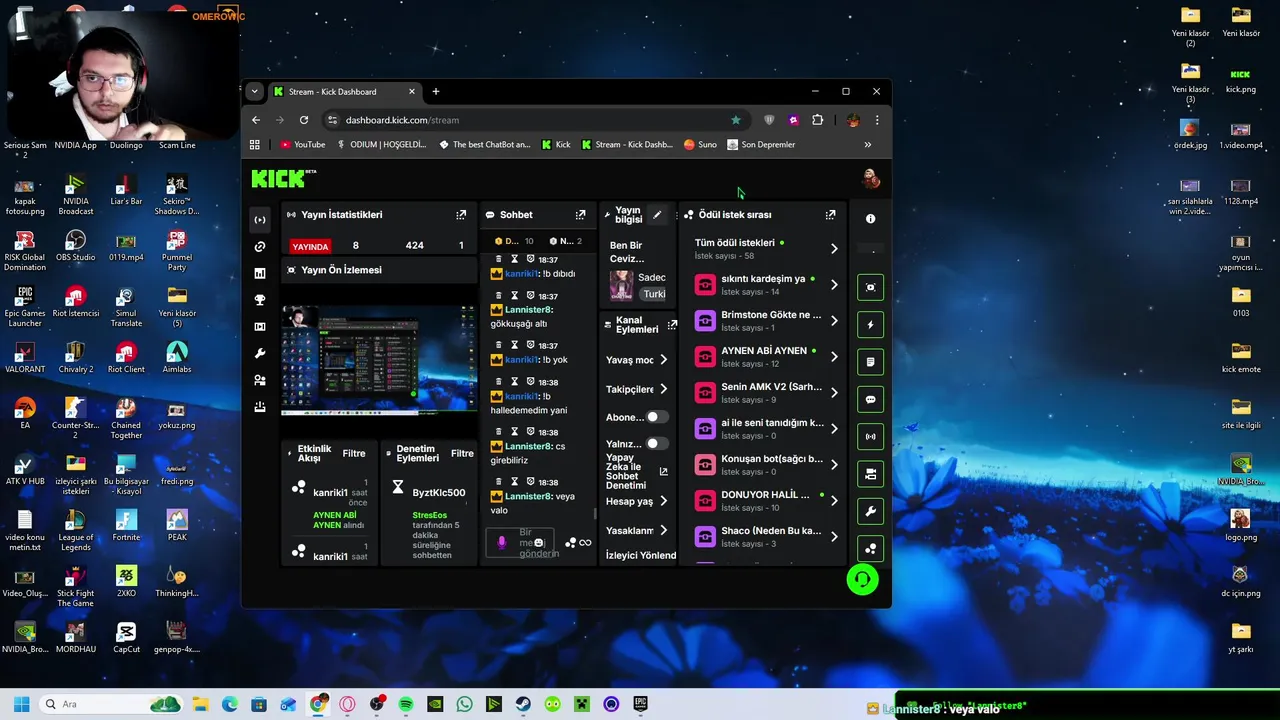Open the YouTube bookmark
Image resolution: width=1280 pixels, height=720 pixels.
302,144
